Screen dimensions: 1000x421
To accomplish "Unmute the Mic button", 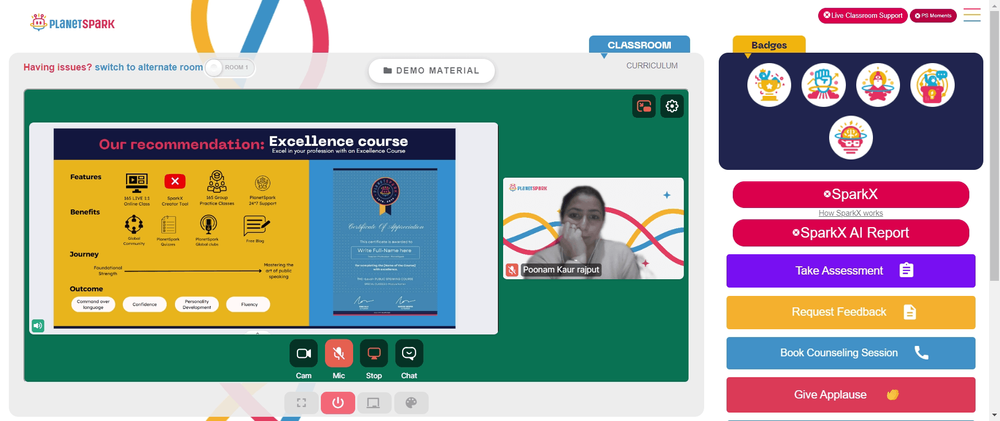I will point(339,353).
